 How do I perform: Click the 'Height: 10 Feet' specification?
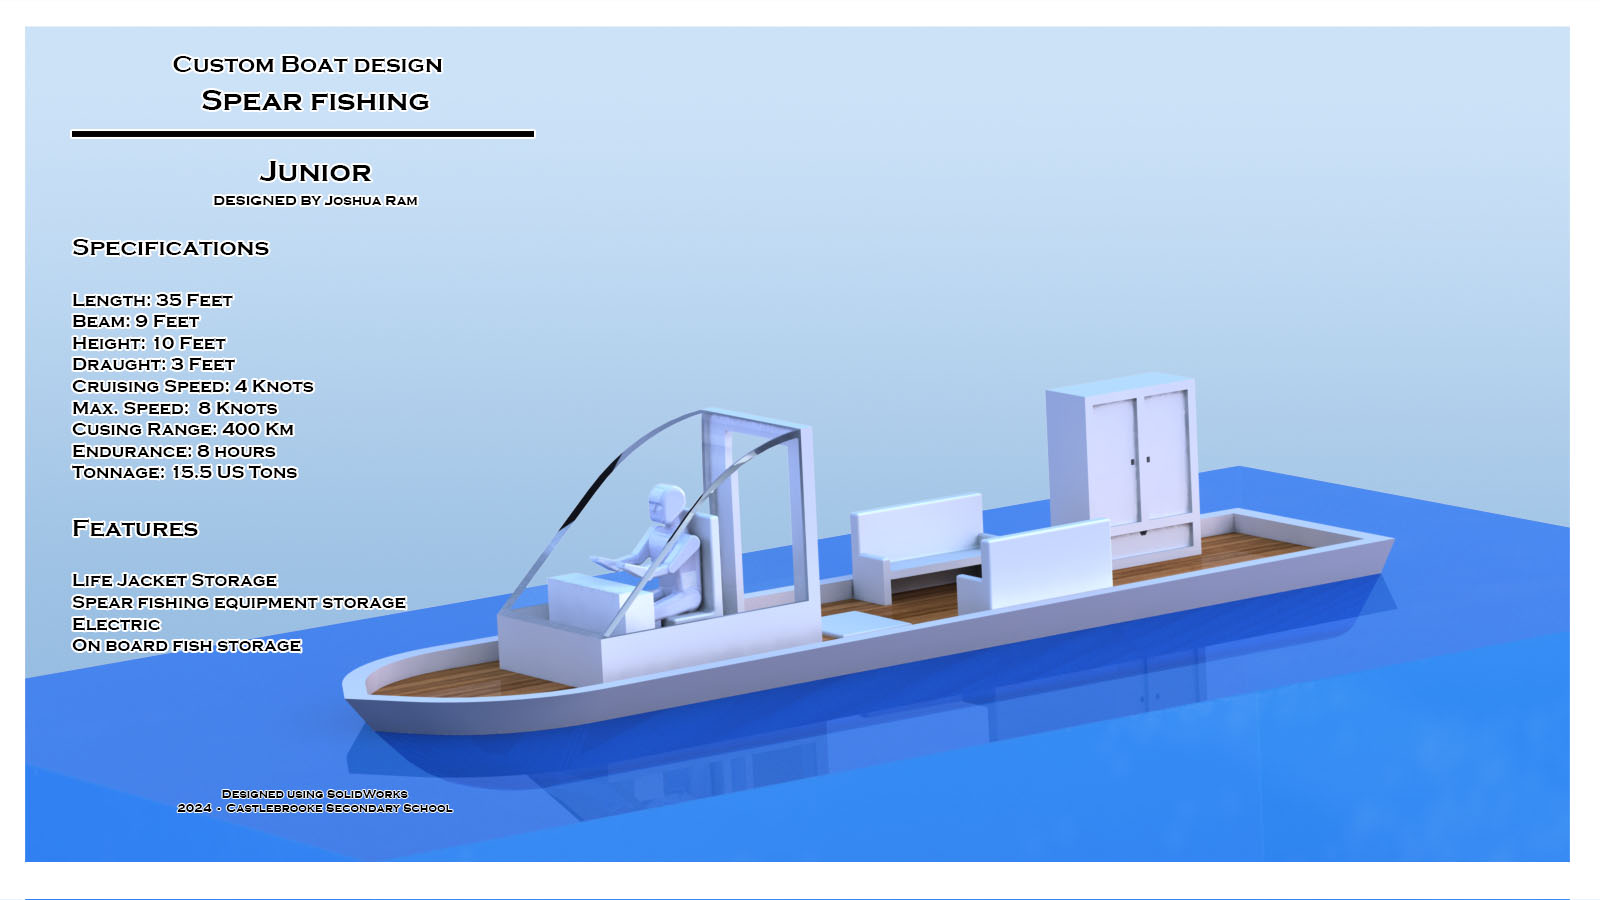coord(149,343)
